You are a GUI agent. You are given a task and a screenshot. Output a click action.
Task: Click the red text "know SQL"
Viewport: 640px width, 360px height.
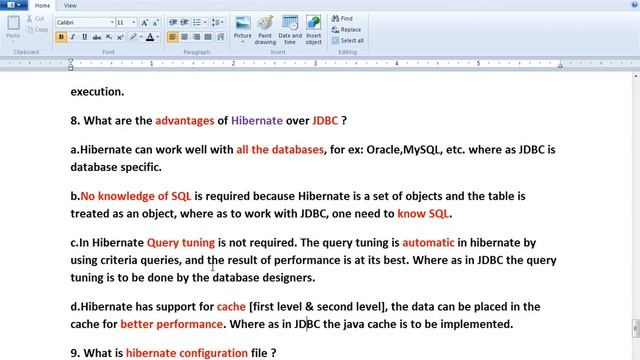click(423, 213)
